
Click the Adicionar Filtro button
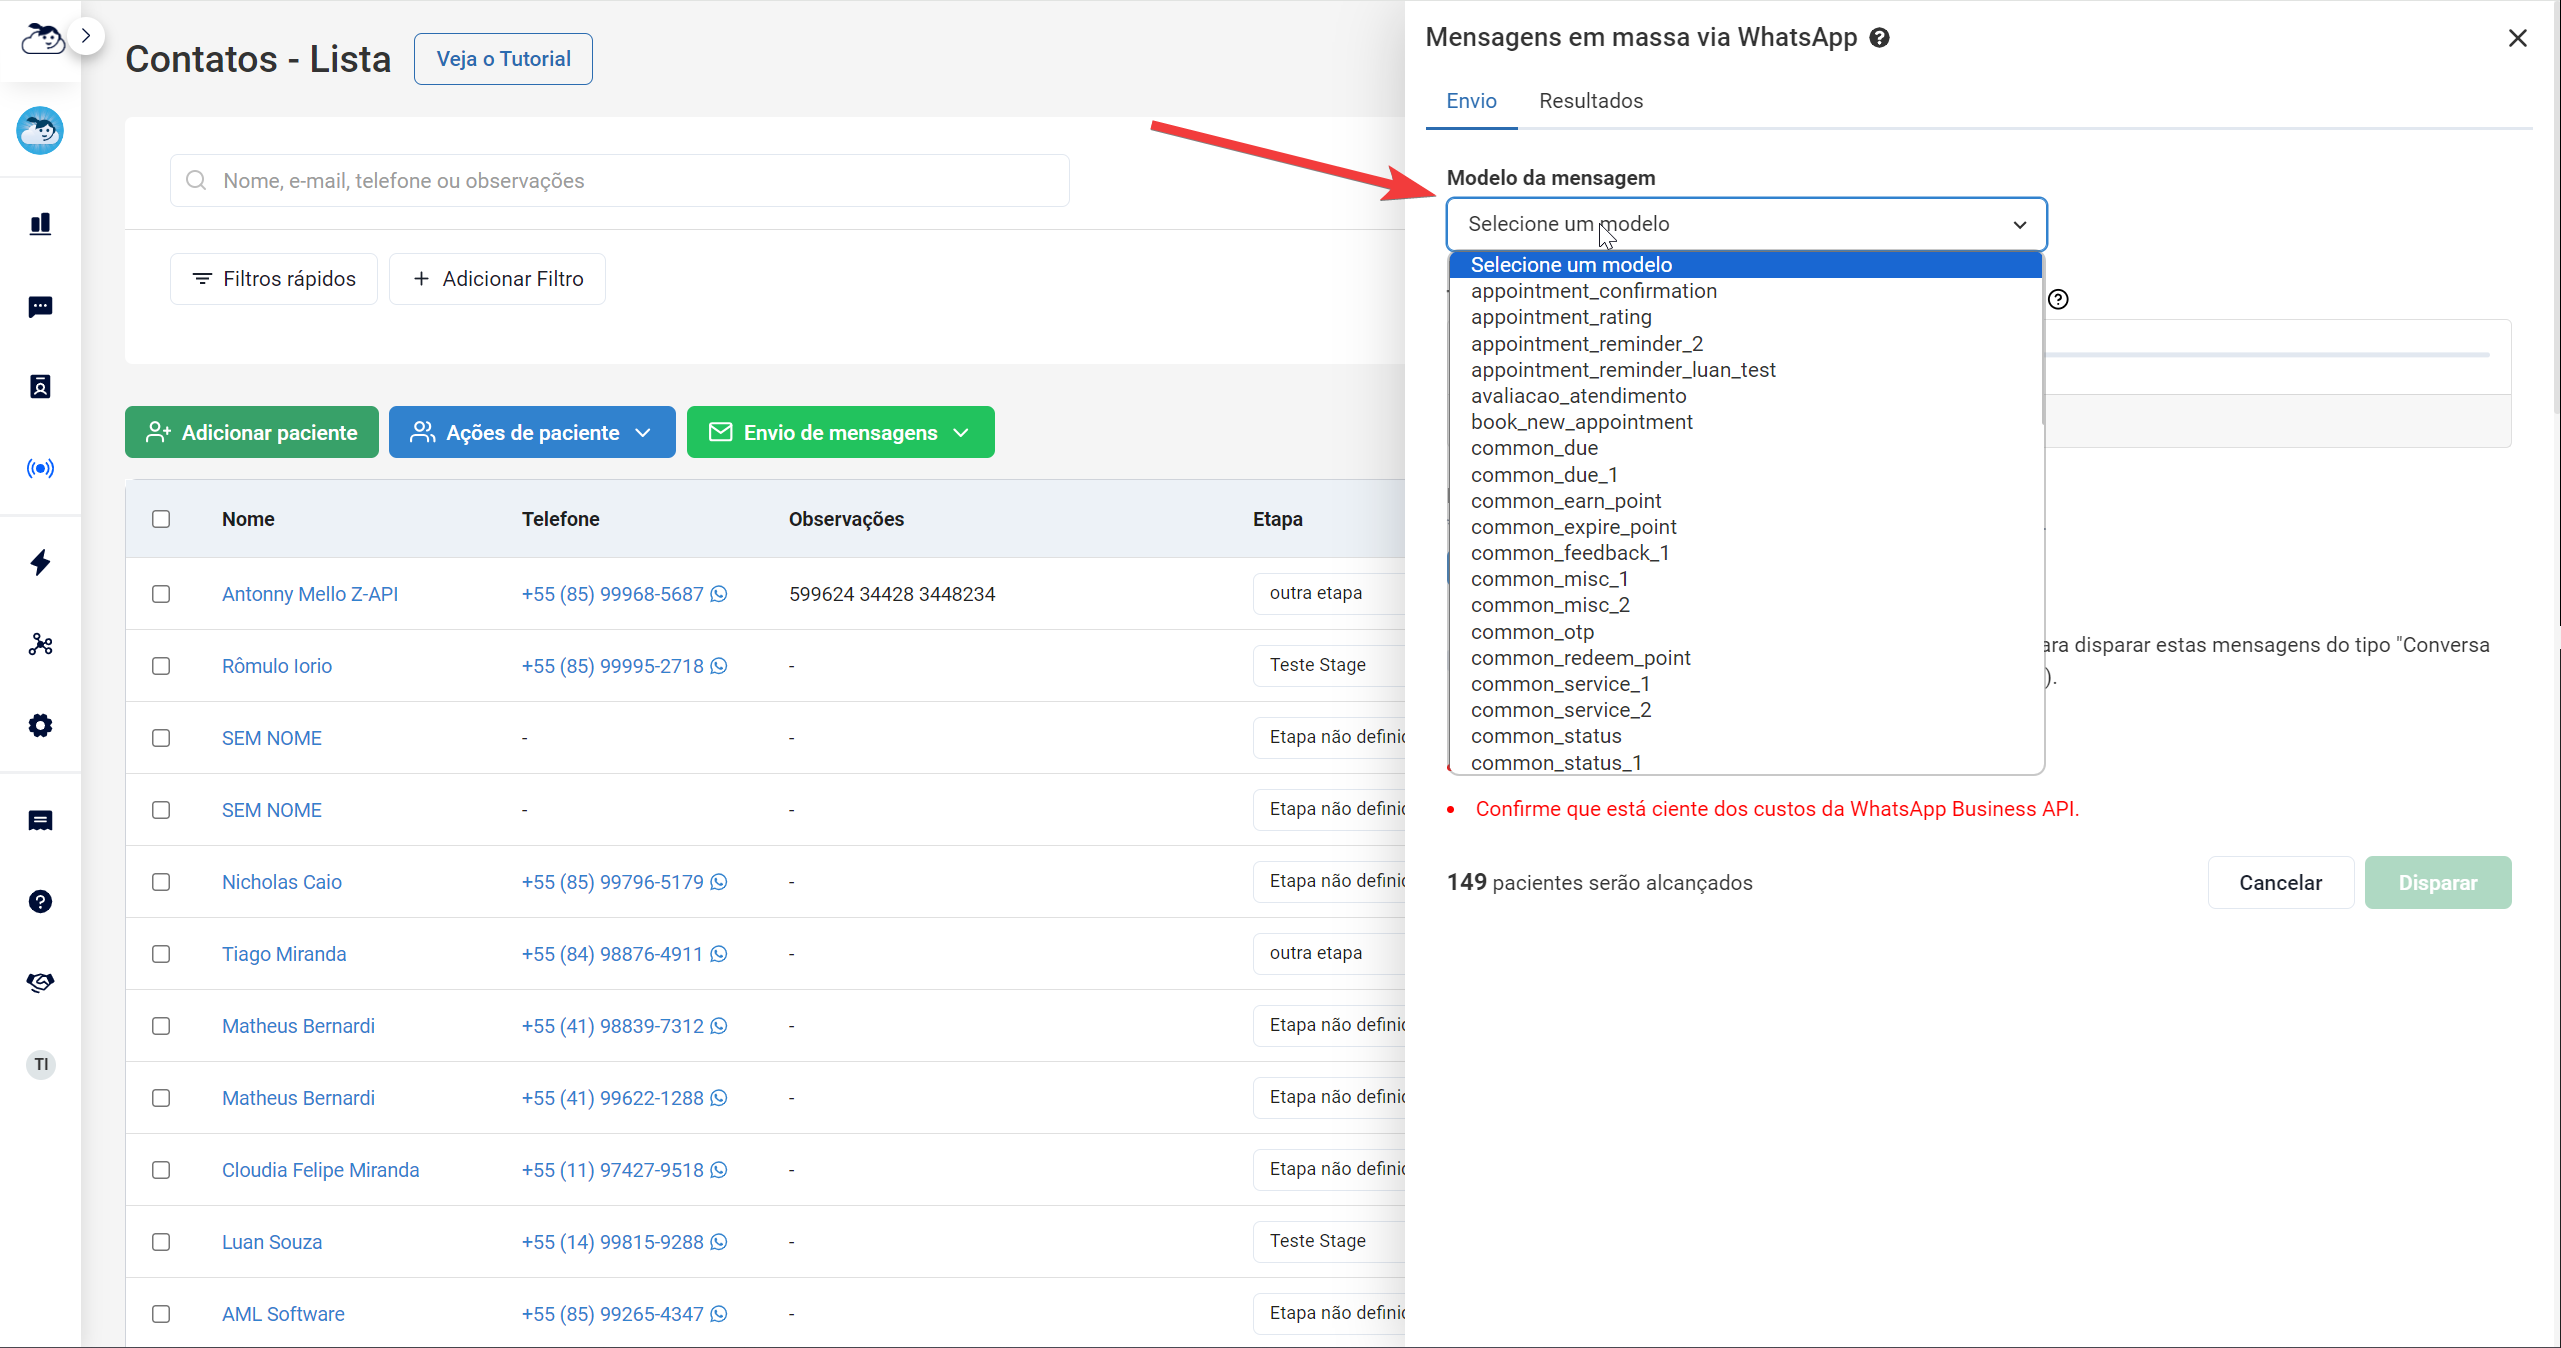click(x=497, y=279)
